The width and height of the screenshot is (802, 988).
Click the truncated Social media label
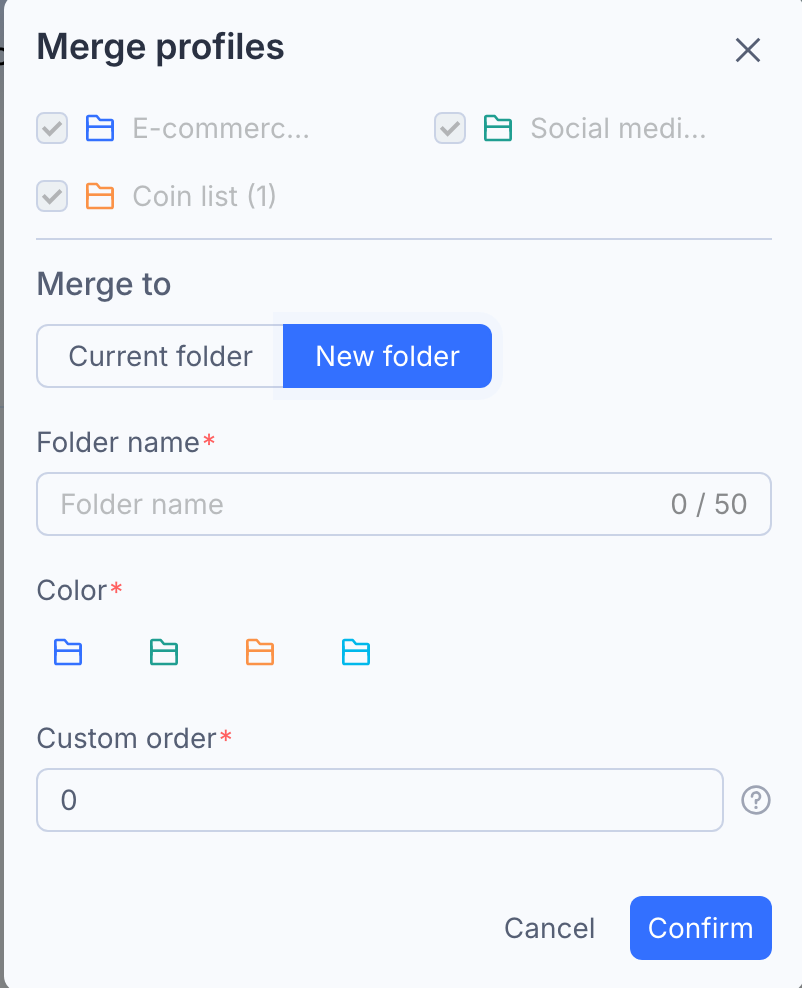618,128
